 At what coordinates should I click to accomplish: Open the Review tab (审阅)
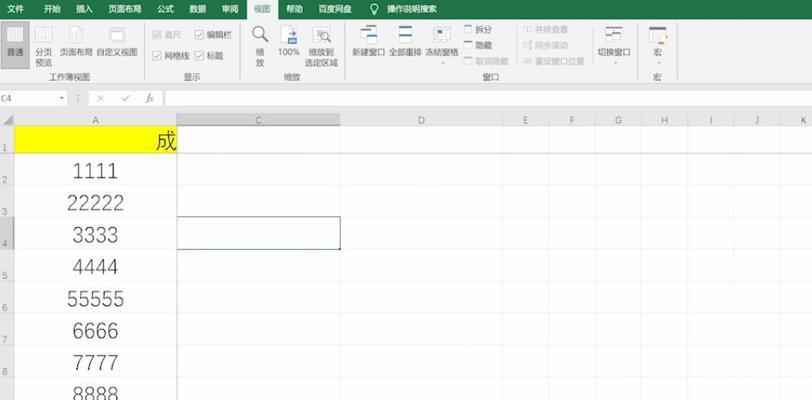pyautogui.click(x=230, y=9)
